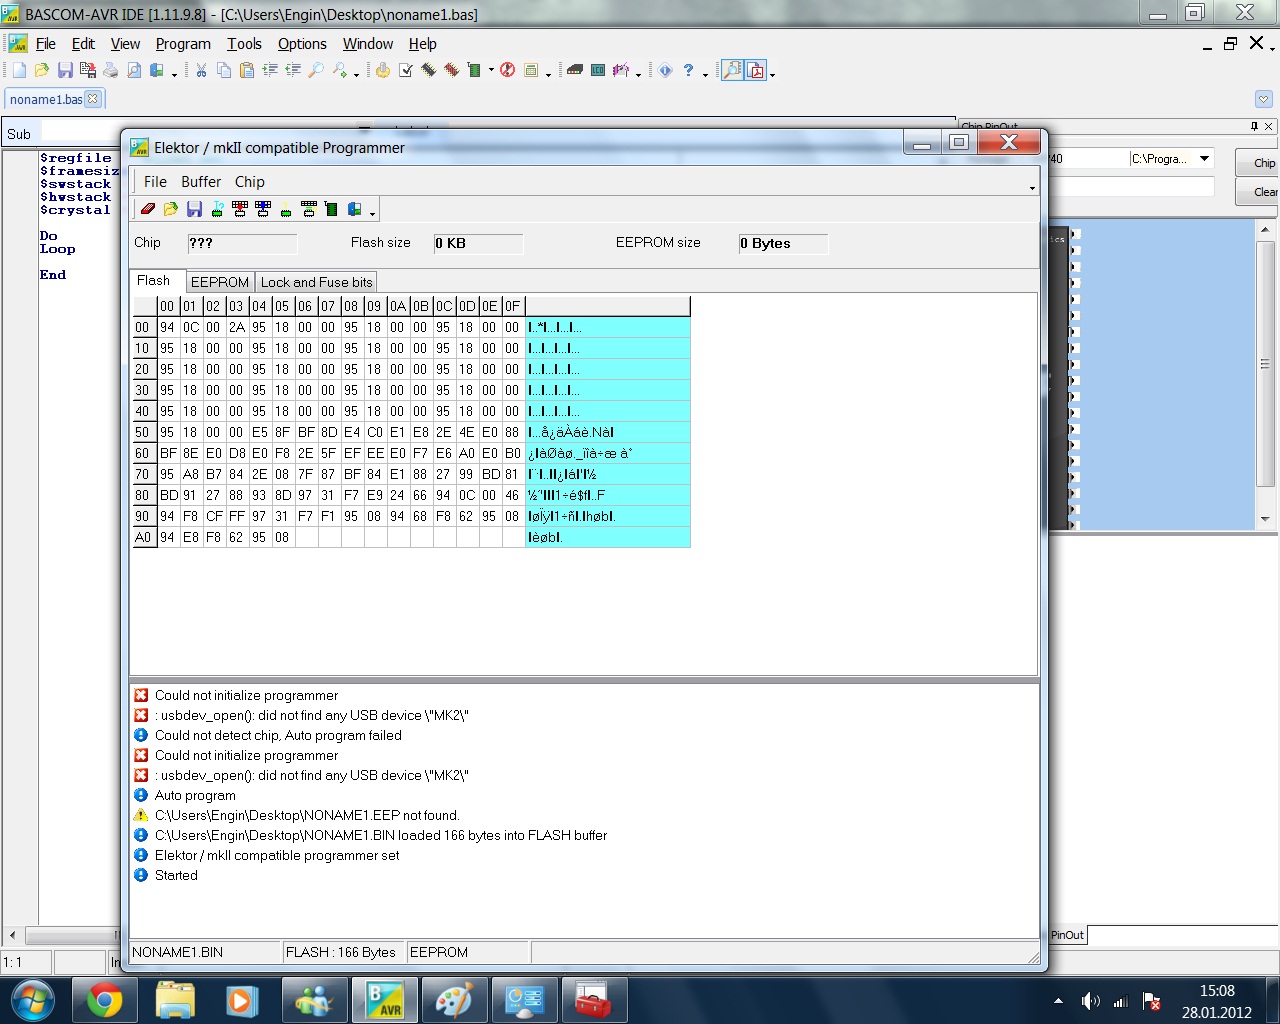
Task: Click the blue question mark help icon
Action: (688, 70)
